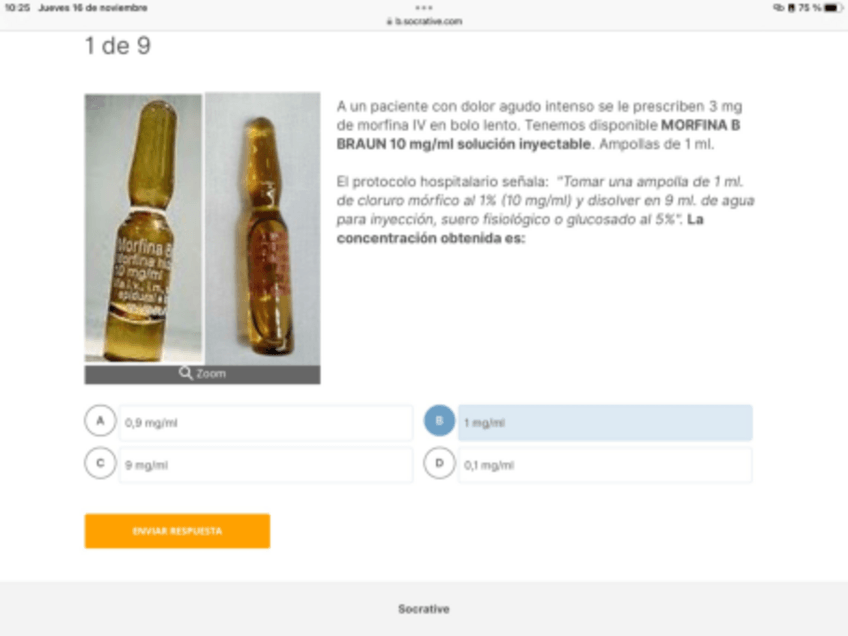Open the left morphine ampoule photo

point(144,228)
